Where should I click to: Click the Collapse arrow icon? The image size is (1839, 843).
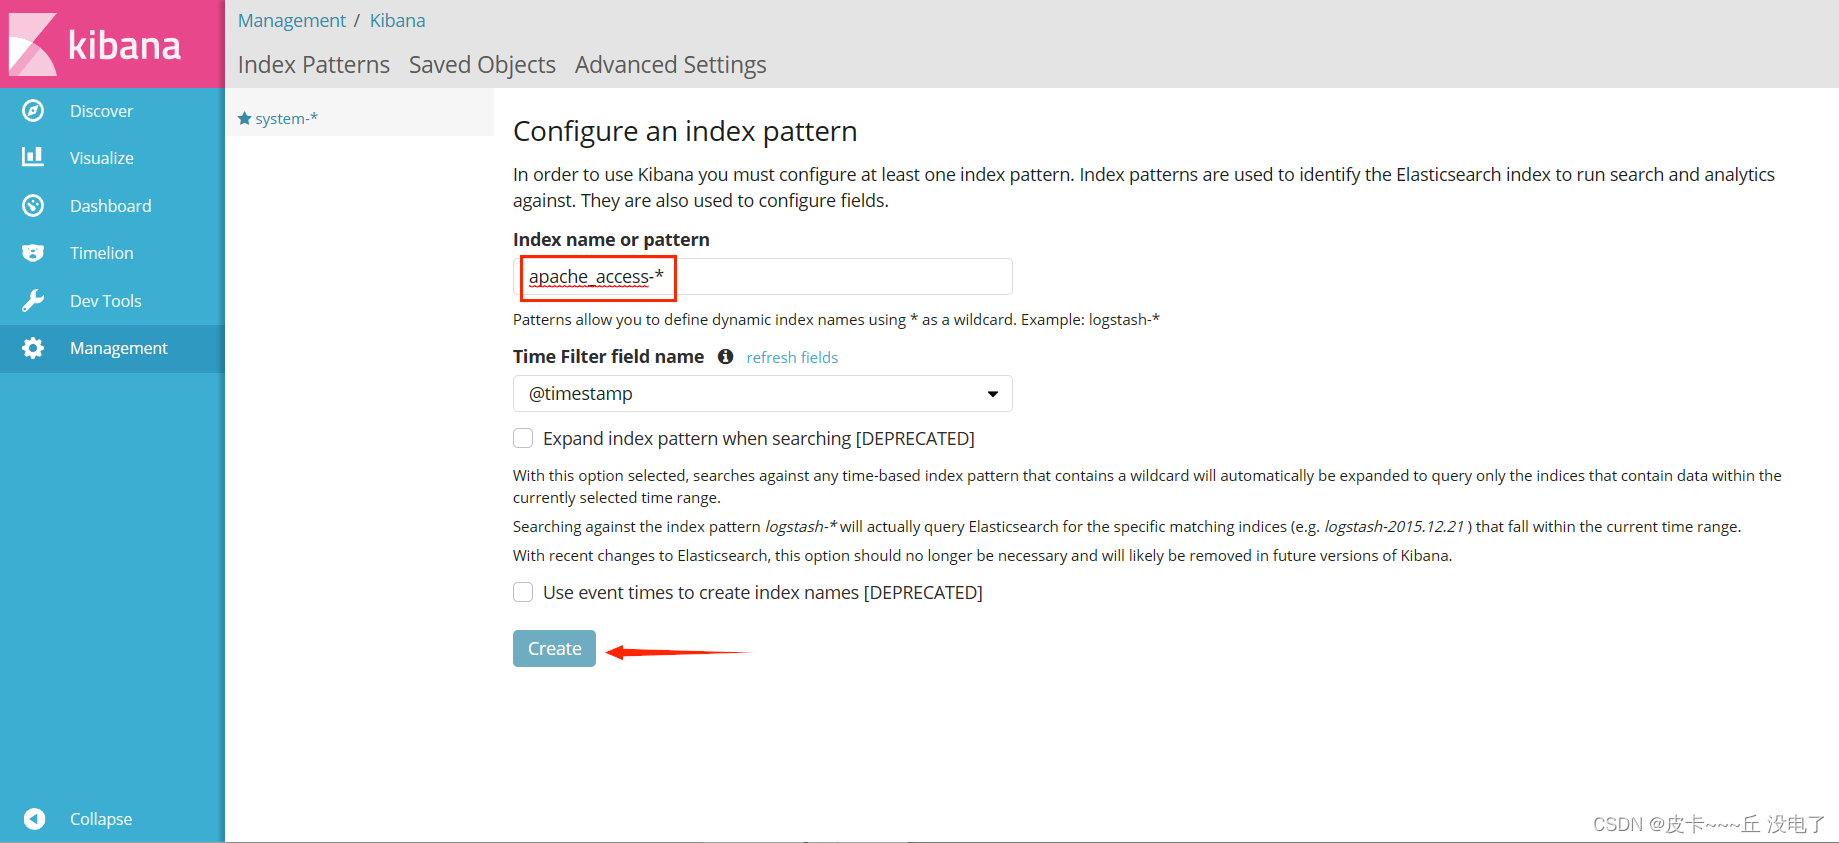[34, 819]
